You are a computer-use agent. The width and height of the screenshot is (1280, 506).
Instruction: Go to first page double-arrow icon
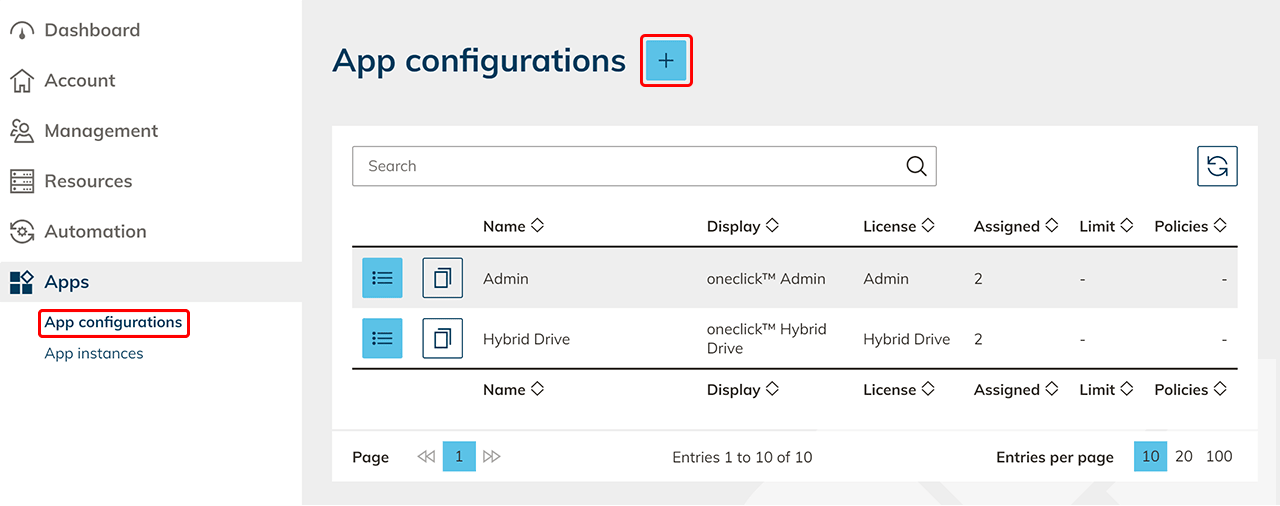tap(426, 457)
